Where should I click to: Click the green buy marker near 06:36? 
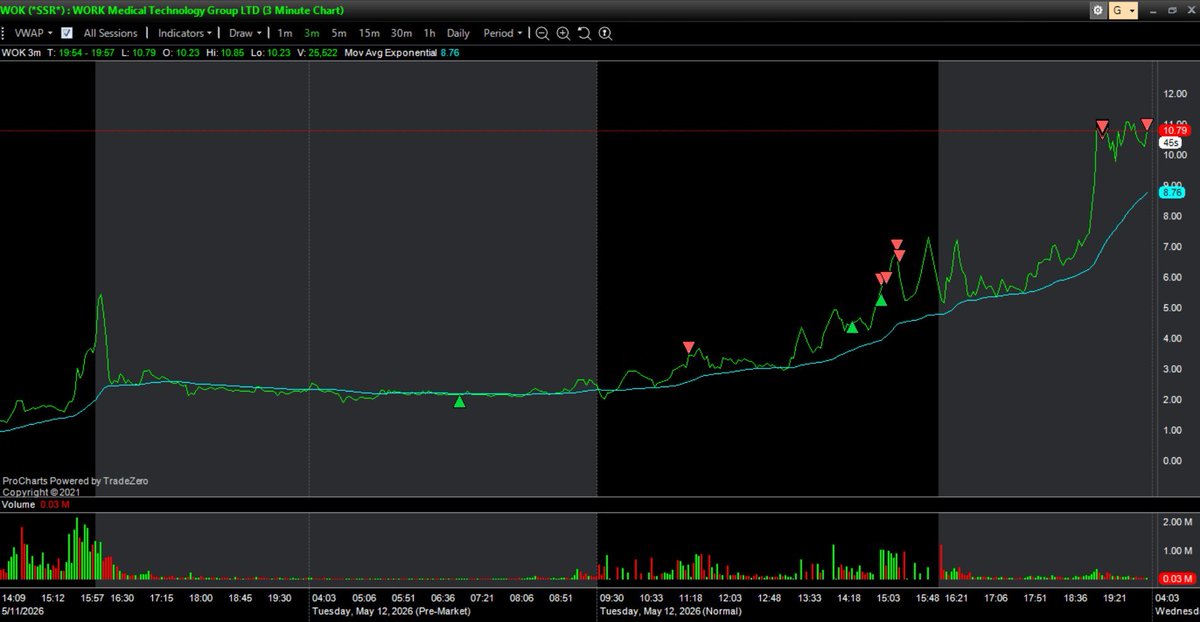pos(460,402)
